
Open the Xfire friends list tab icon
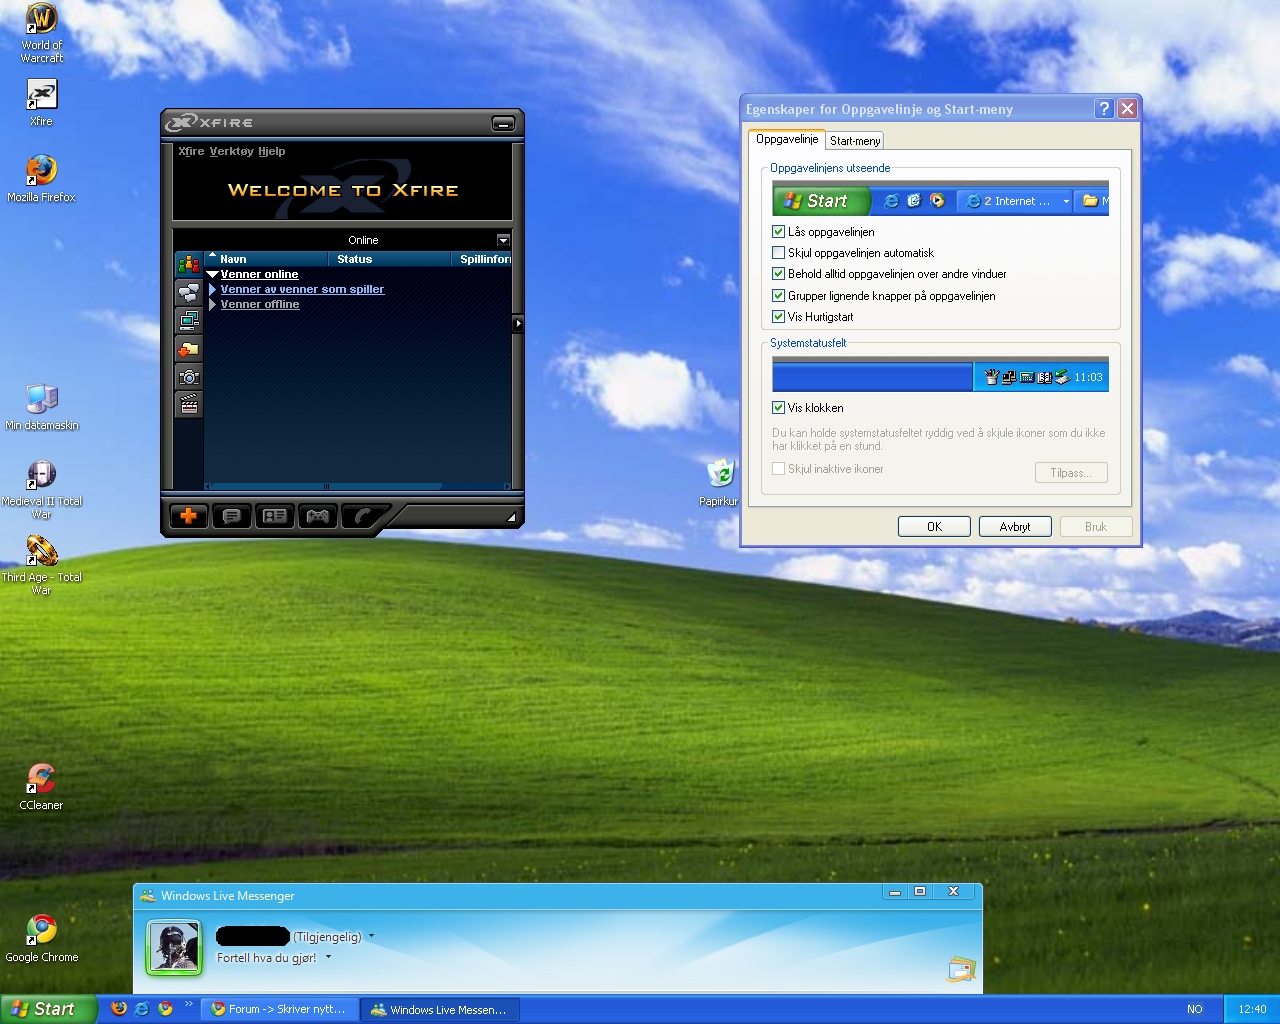[189, 264]
